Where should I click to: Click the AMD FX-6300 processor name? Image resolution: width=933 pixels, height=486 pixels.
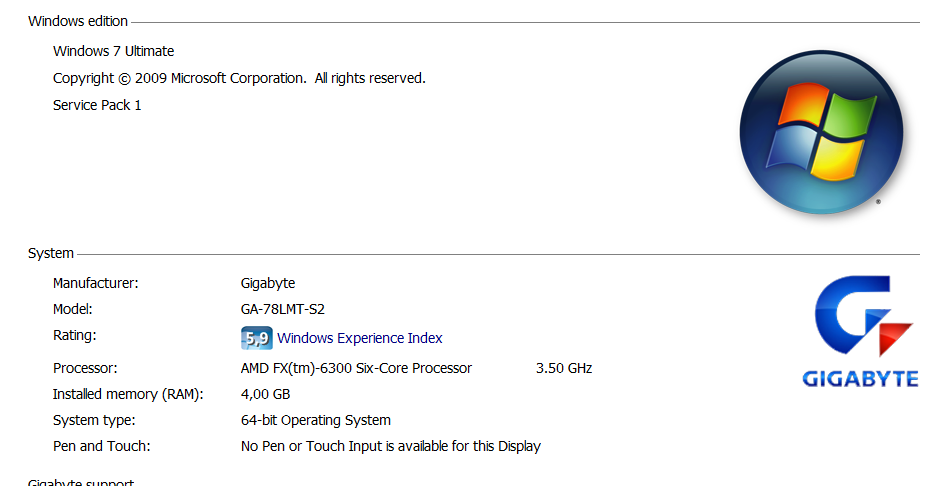(356, 368)
